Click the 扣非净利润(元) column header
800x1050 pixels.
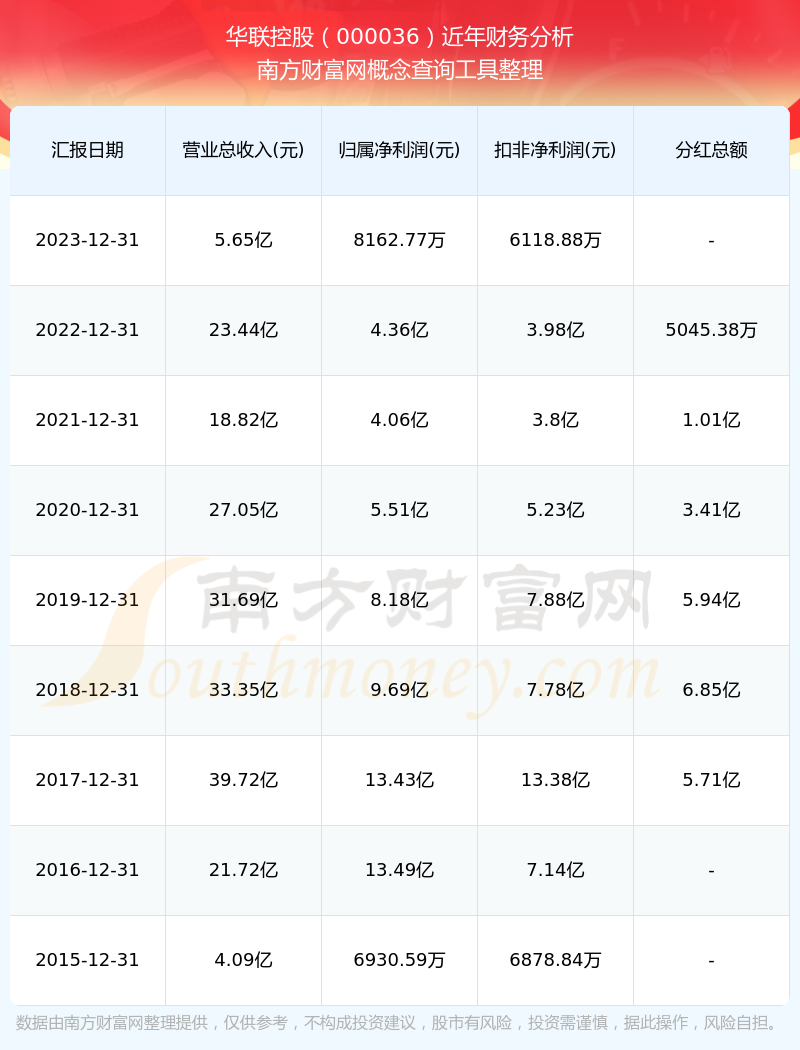(556, 150)
